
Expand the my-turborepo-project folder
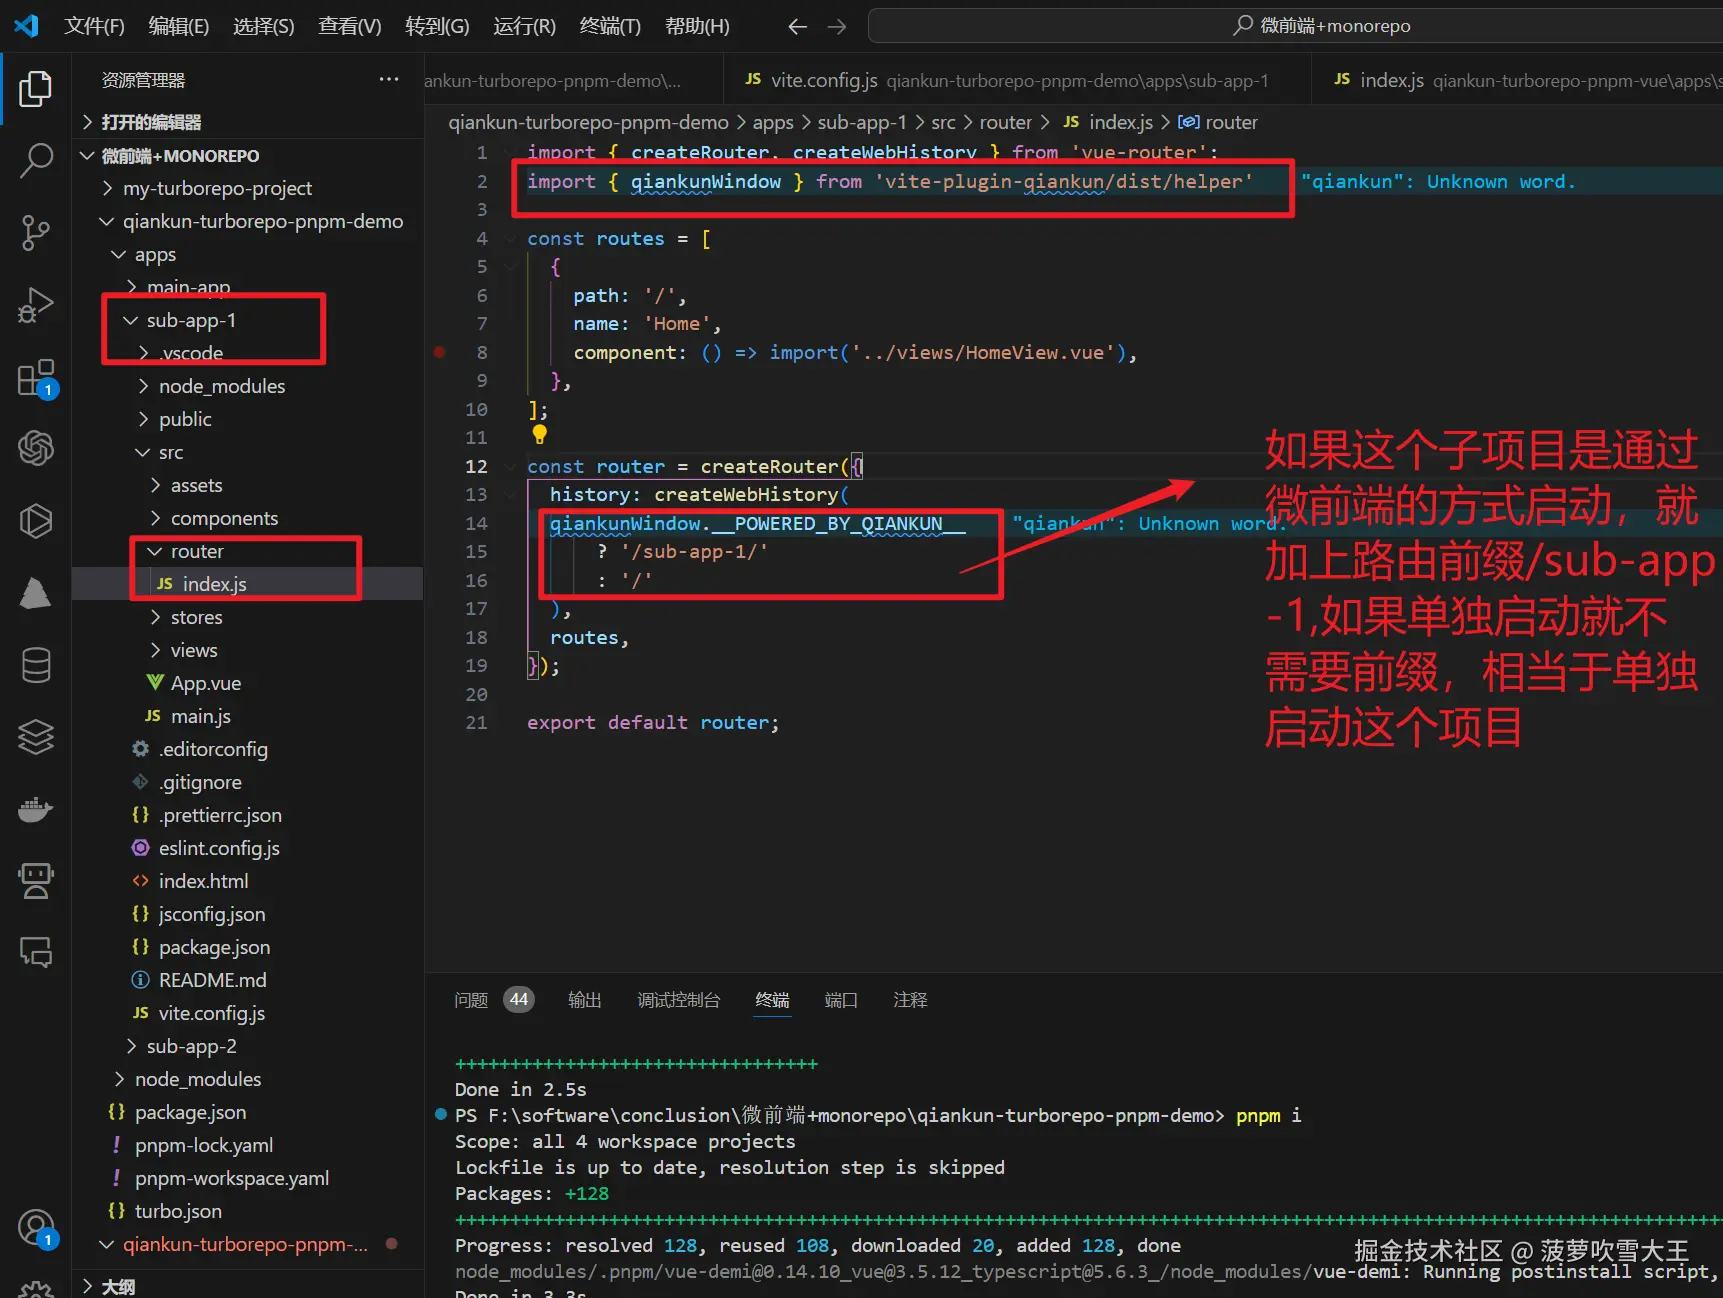247,188
